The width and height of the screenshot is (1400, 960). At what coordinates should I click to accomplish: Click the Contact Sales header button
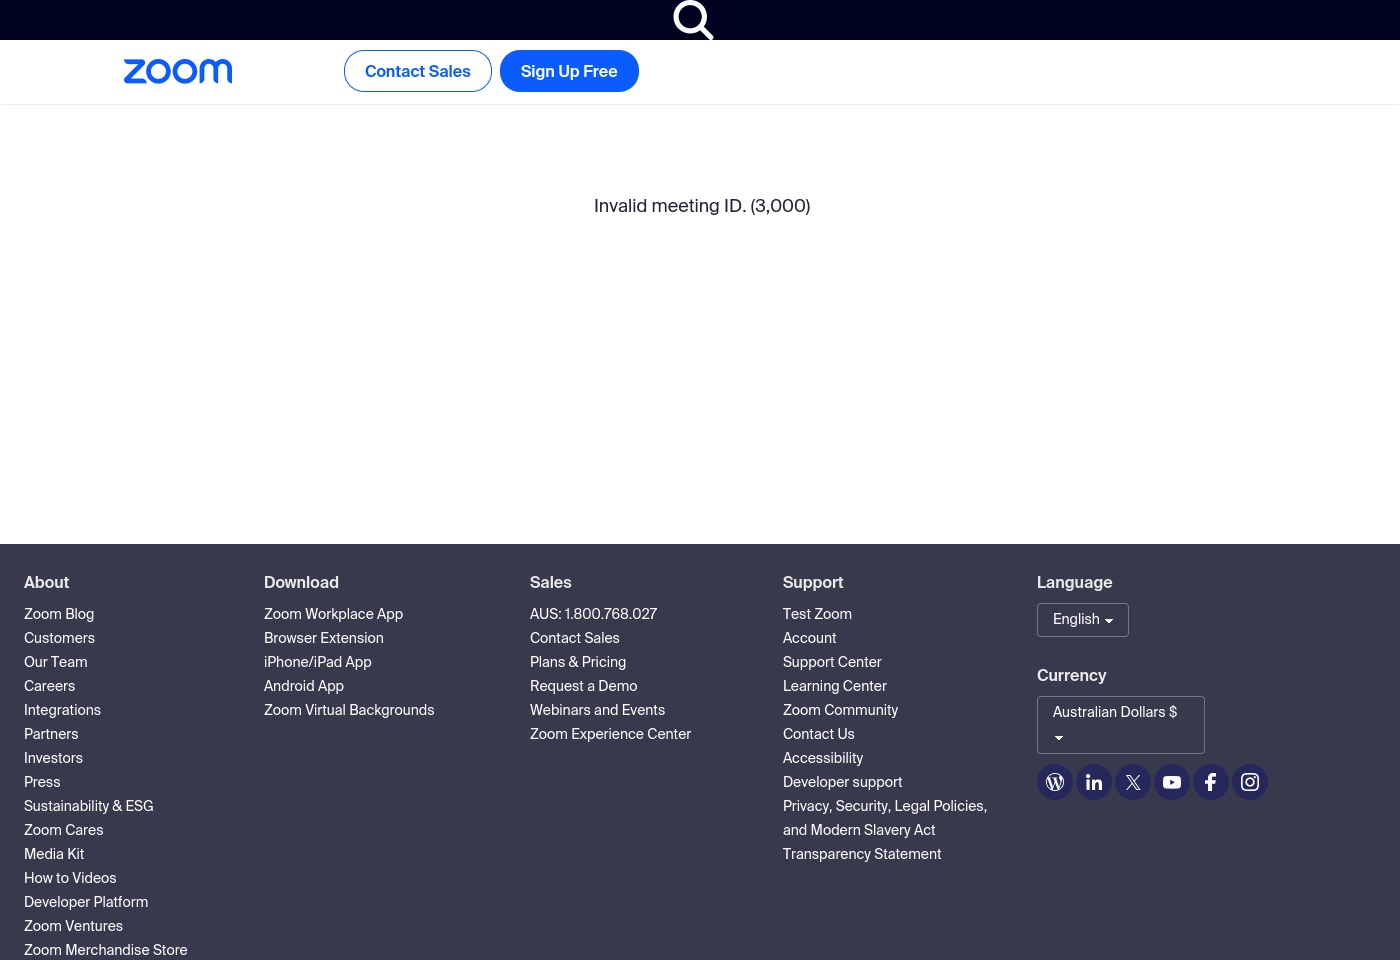[x=418, y=71]
